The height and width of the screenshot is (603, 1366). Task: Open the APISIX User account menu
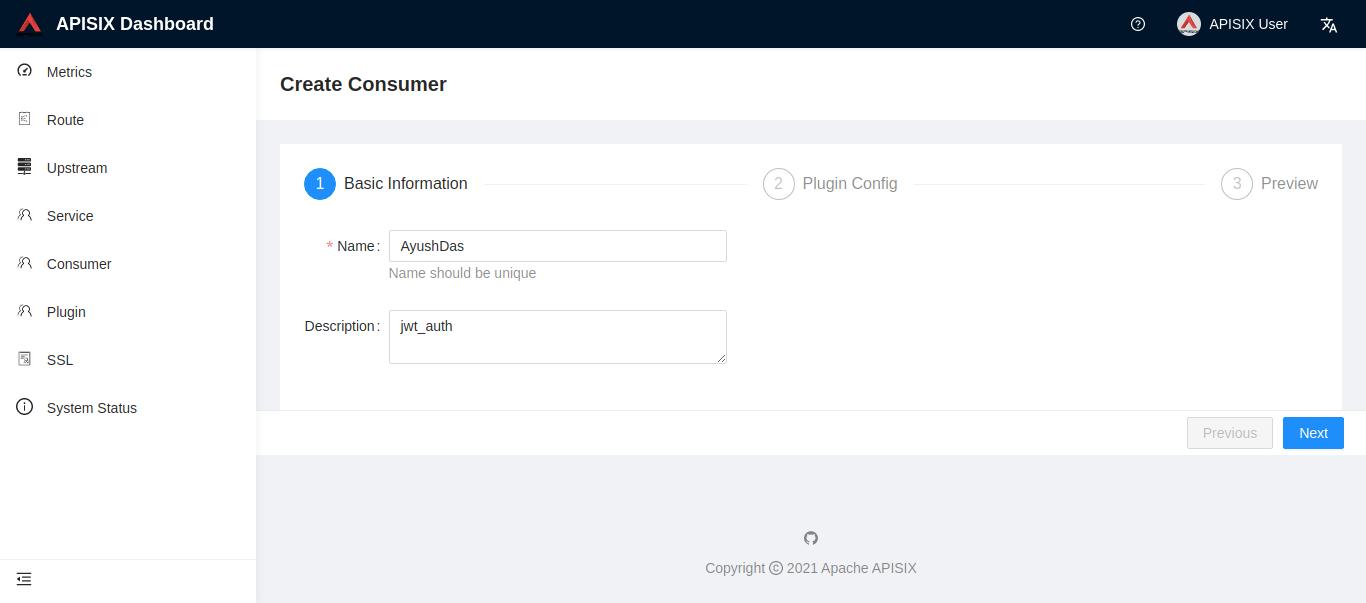[x=1232, y=23]
